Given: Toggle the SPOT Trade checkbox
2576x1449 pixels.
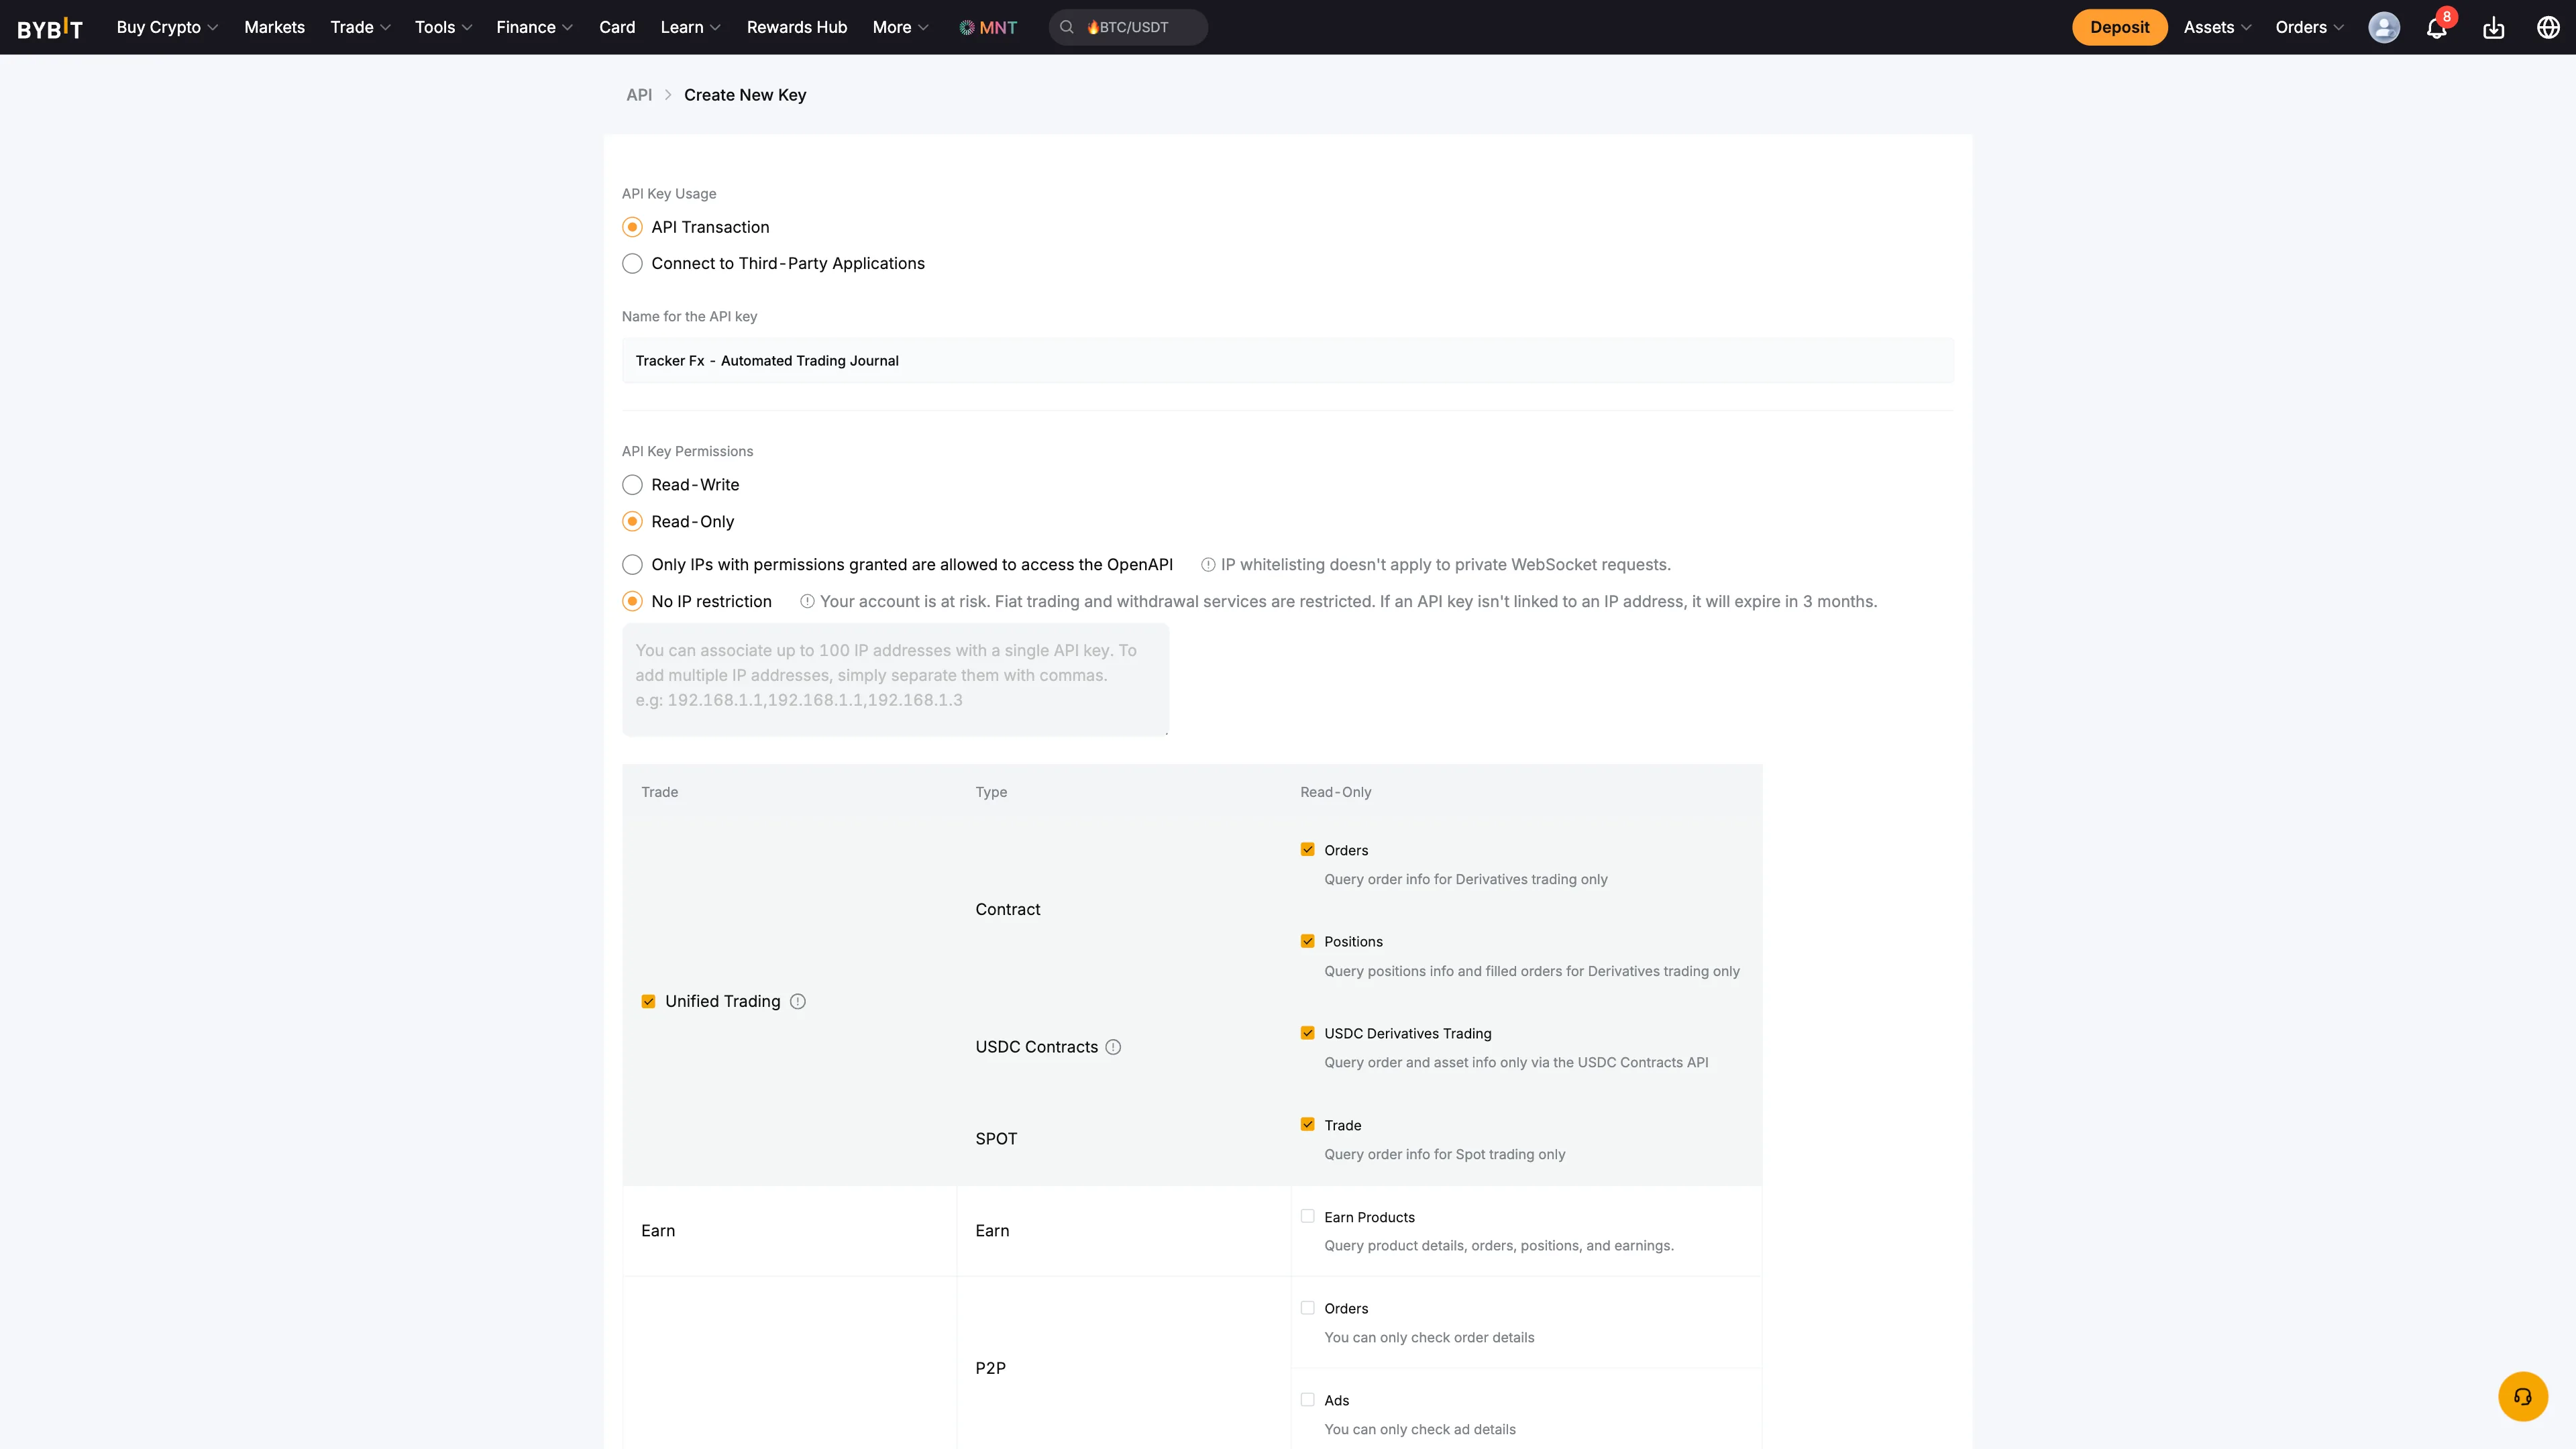Looking at the screenshot, I should [1307, 1124].
